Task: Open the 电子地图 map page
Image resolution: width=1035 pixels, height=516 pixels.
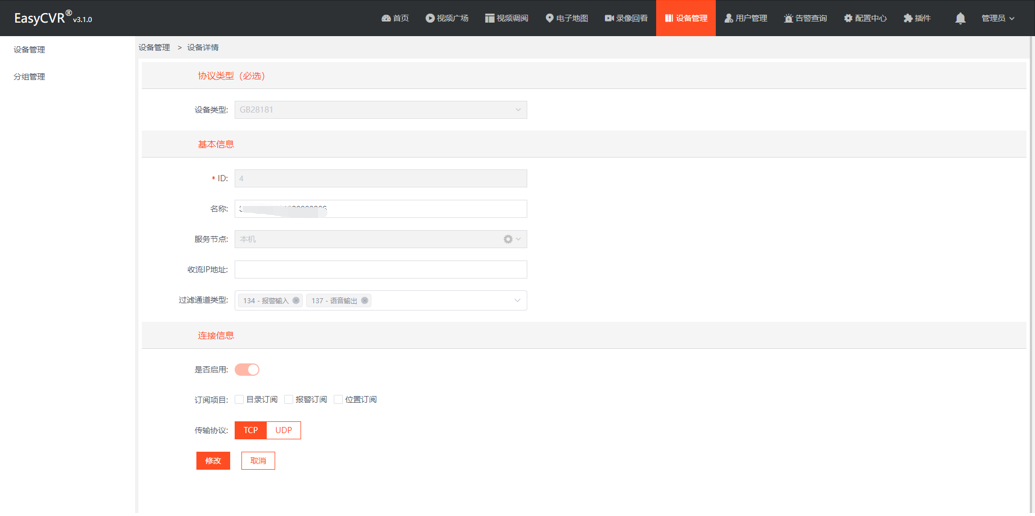Action: click(x=566, y=18)
